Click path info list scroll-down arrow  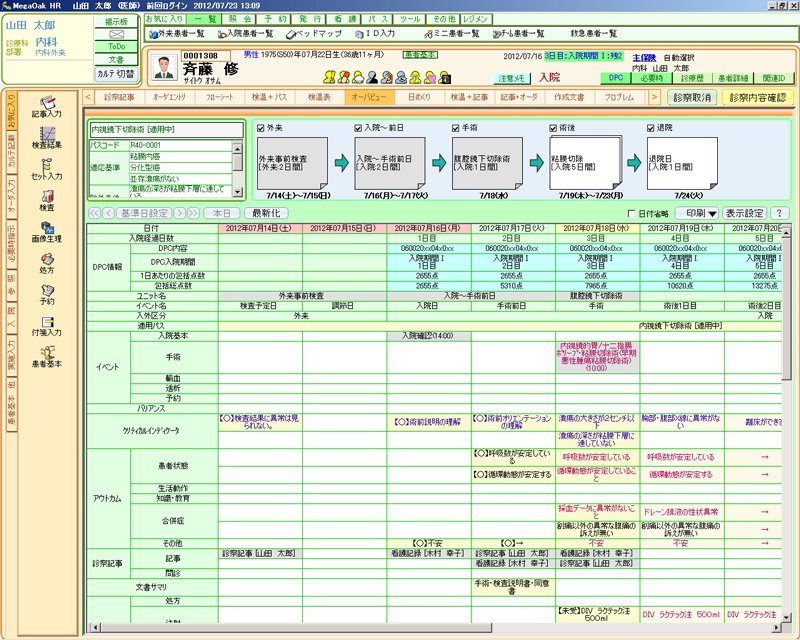(237, 192)
